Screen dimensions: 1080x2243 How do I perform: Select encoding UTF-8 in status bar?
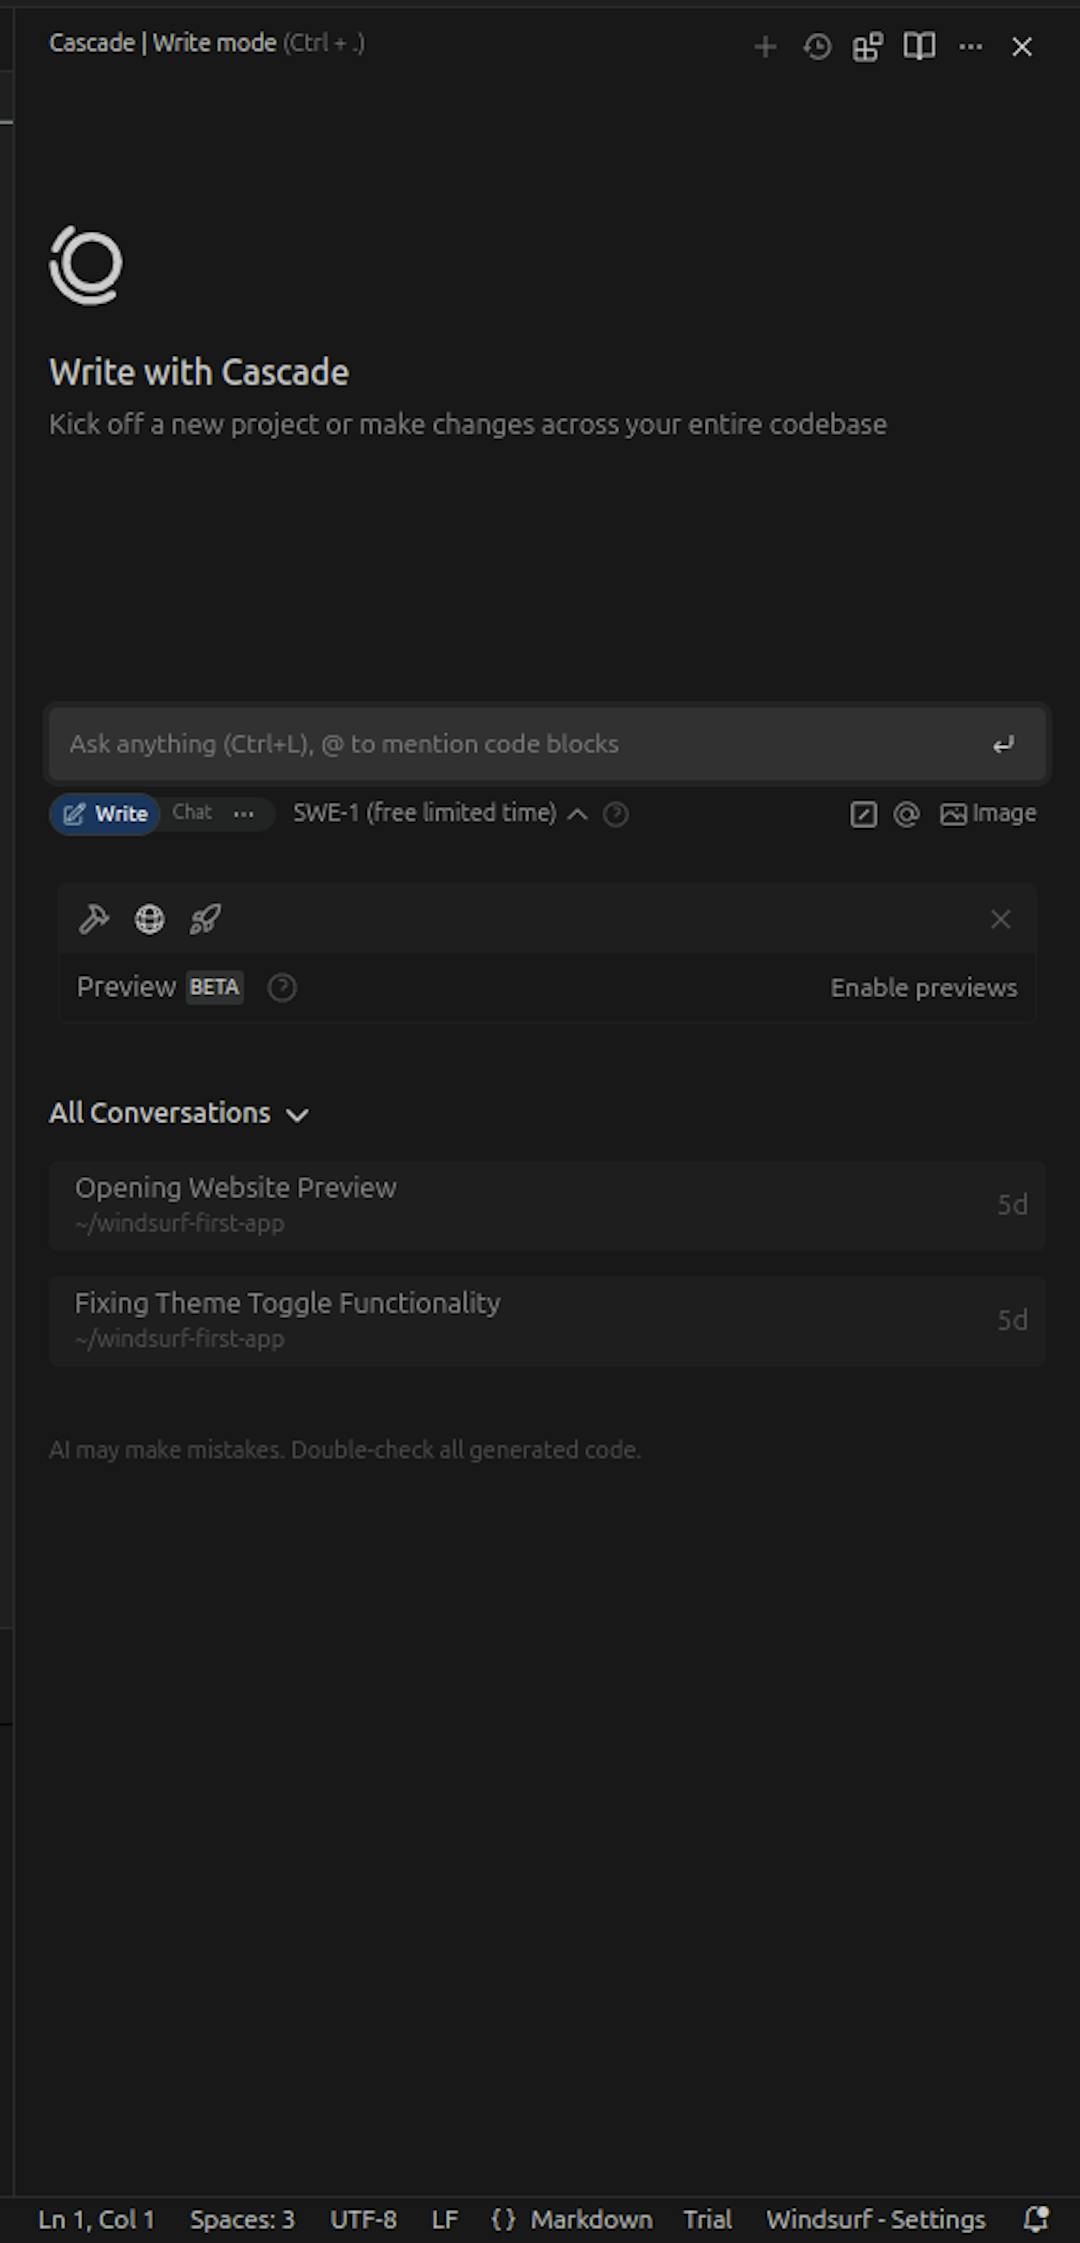pos(363,2220)
